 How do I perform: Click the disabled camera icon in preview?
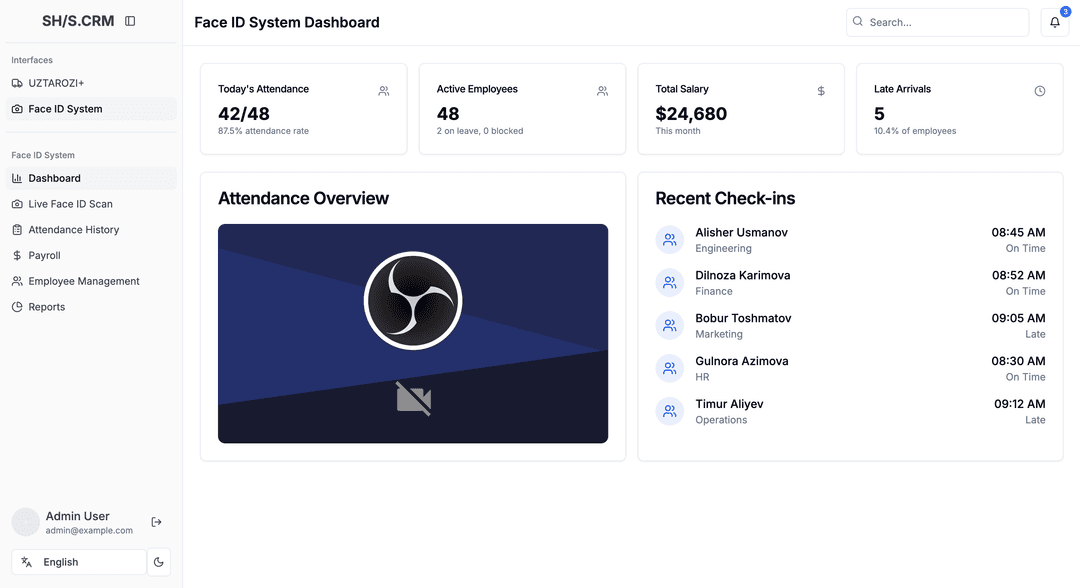(x=413, y=398)
